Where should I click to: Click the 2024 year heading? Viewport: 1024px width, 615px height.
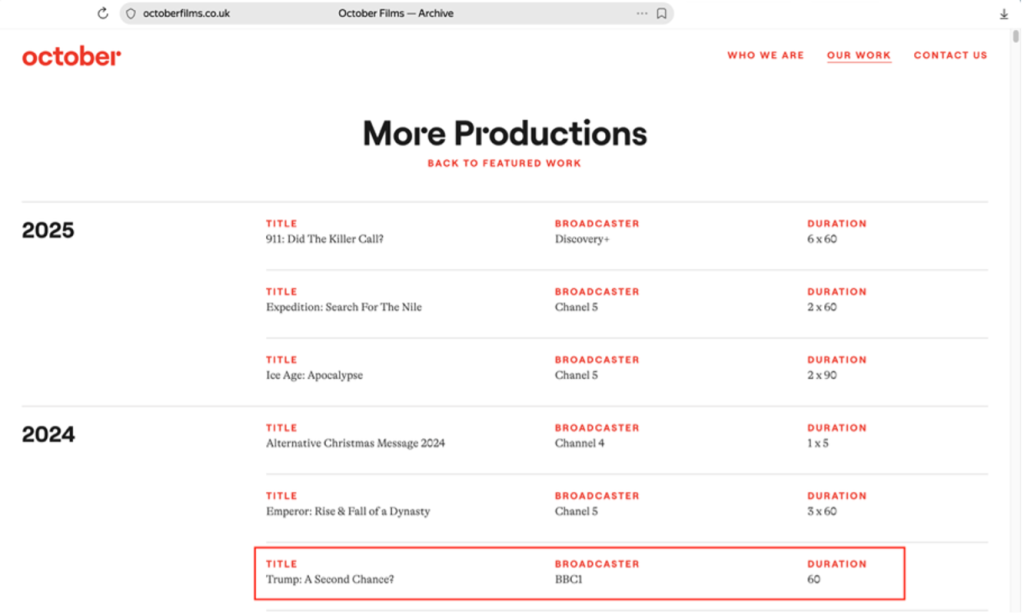coord(47,434)
